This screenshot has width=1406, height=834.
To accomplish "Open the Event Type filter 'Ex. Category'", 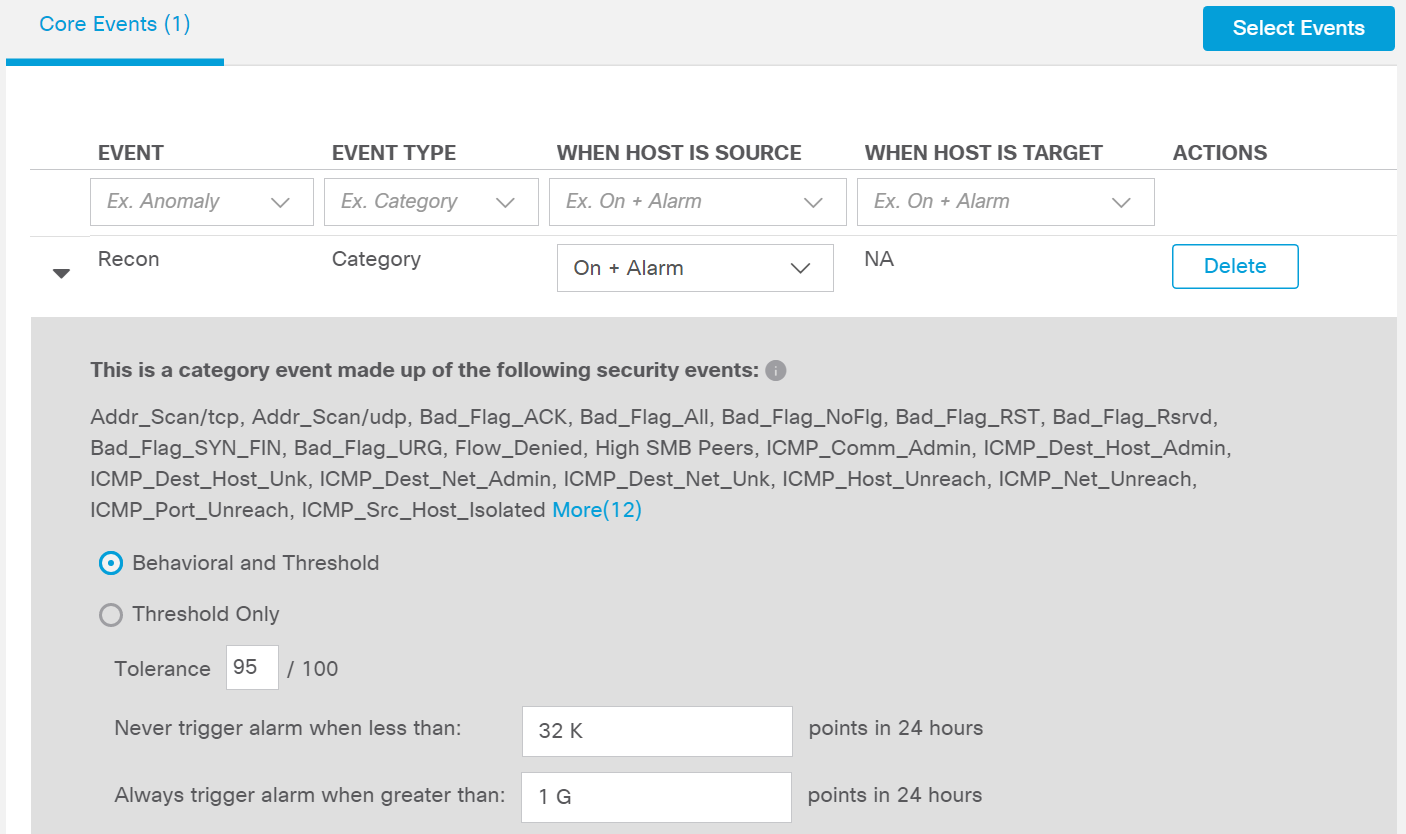I will tap(431, 202).
